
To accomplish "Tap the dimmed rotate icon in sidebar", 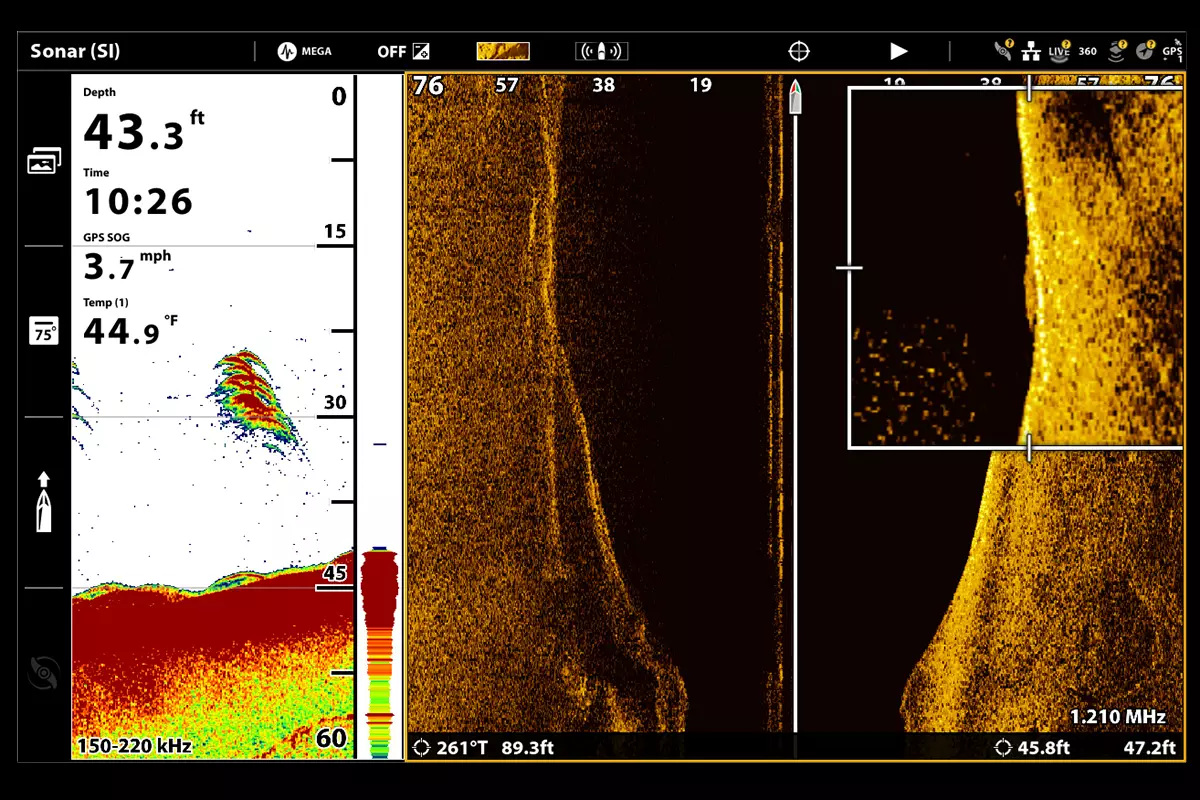I will tap(44, 673).
